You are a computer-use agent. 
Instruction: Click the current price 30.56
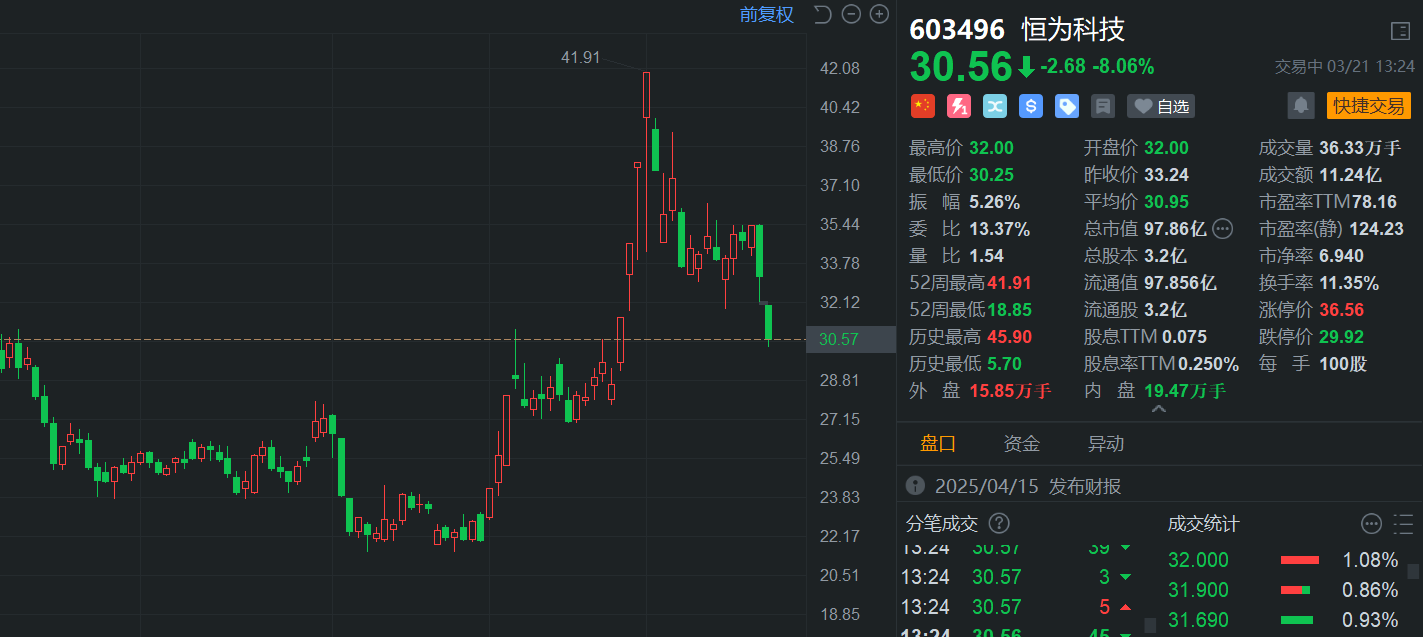tap(961, 67)
